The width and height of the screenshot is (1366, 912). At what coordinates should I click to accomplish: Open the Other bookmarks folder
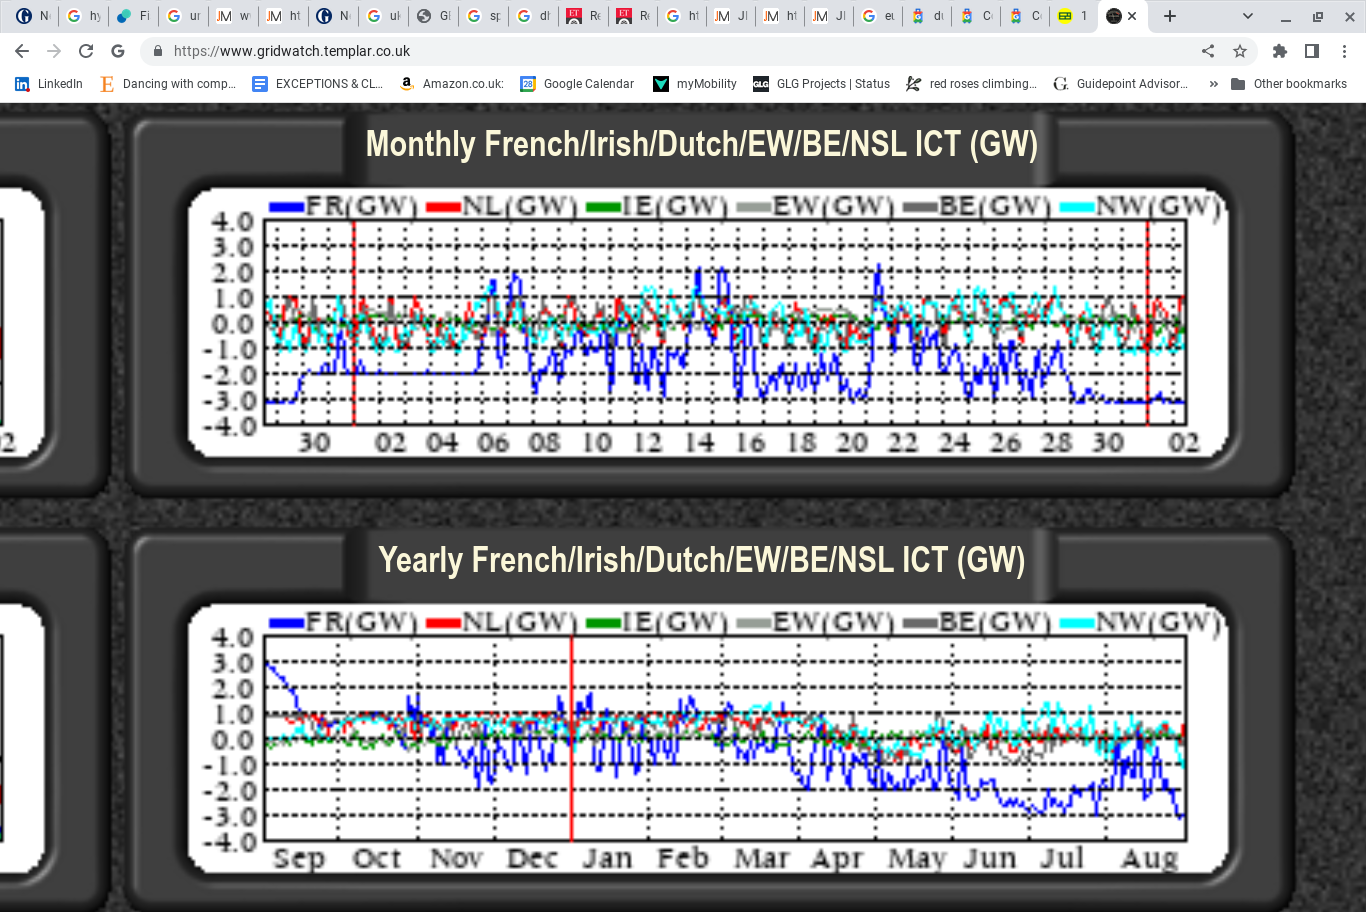pos(1289,84)
